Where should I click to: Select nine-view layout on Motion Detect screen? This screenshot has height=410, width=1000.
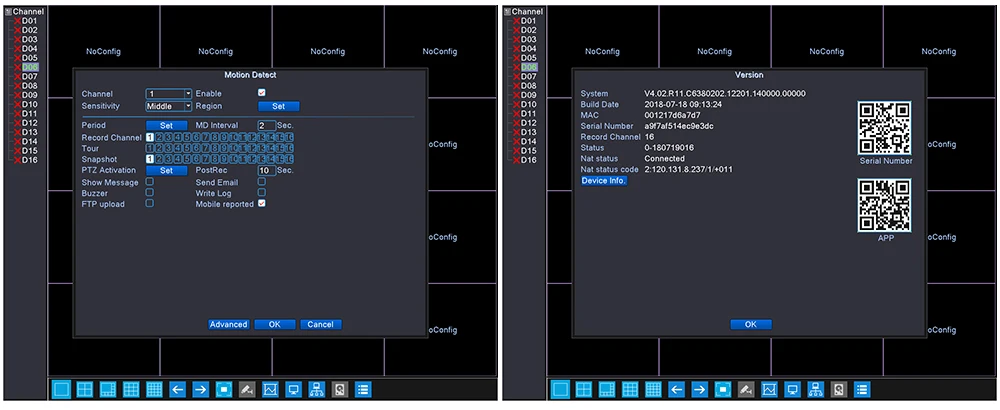131,389
